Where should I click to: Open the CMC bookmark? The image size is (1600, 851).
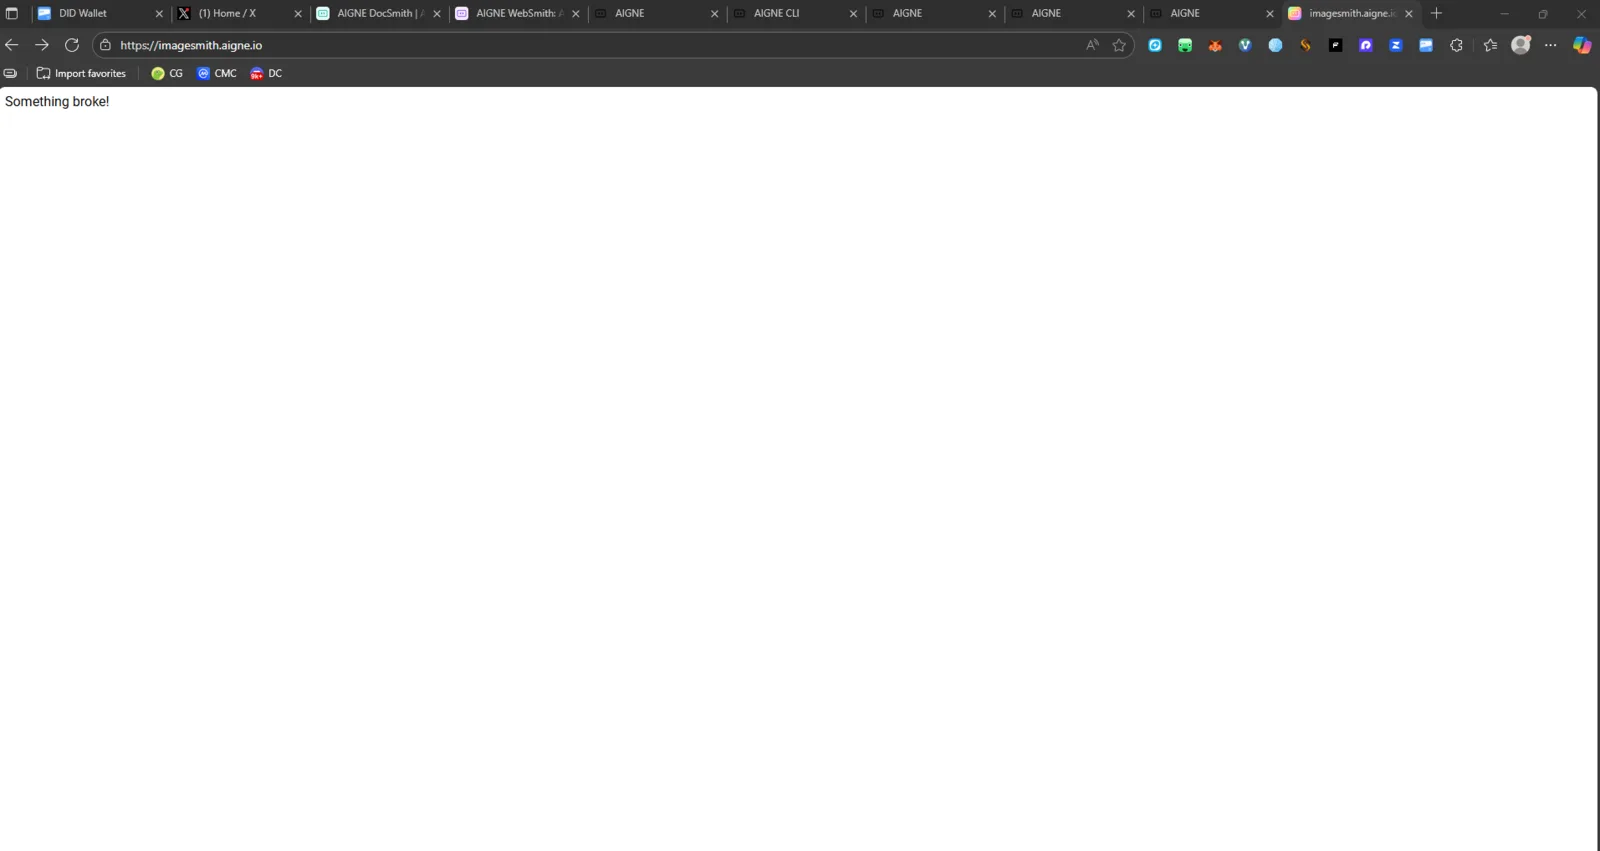pos(217,73)
